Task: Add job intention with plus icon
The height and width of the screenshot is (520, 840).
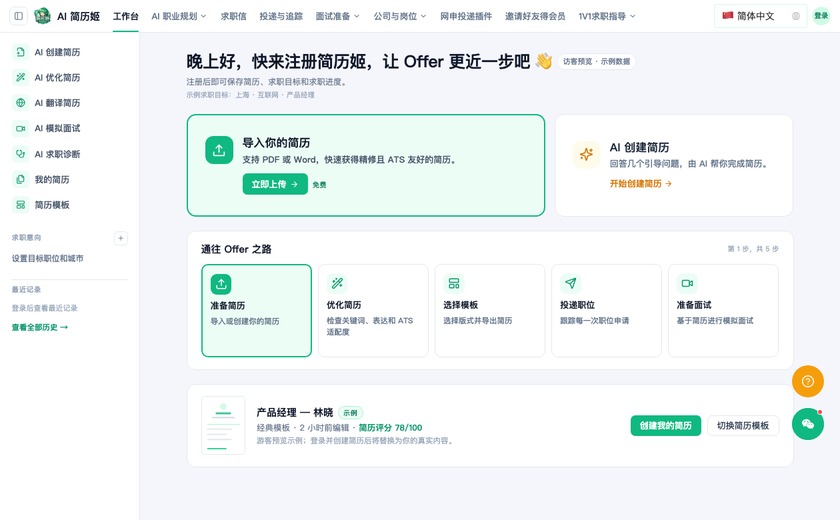Action: (x=121, y=238)
